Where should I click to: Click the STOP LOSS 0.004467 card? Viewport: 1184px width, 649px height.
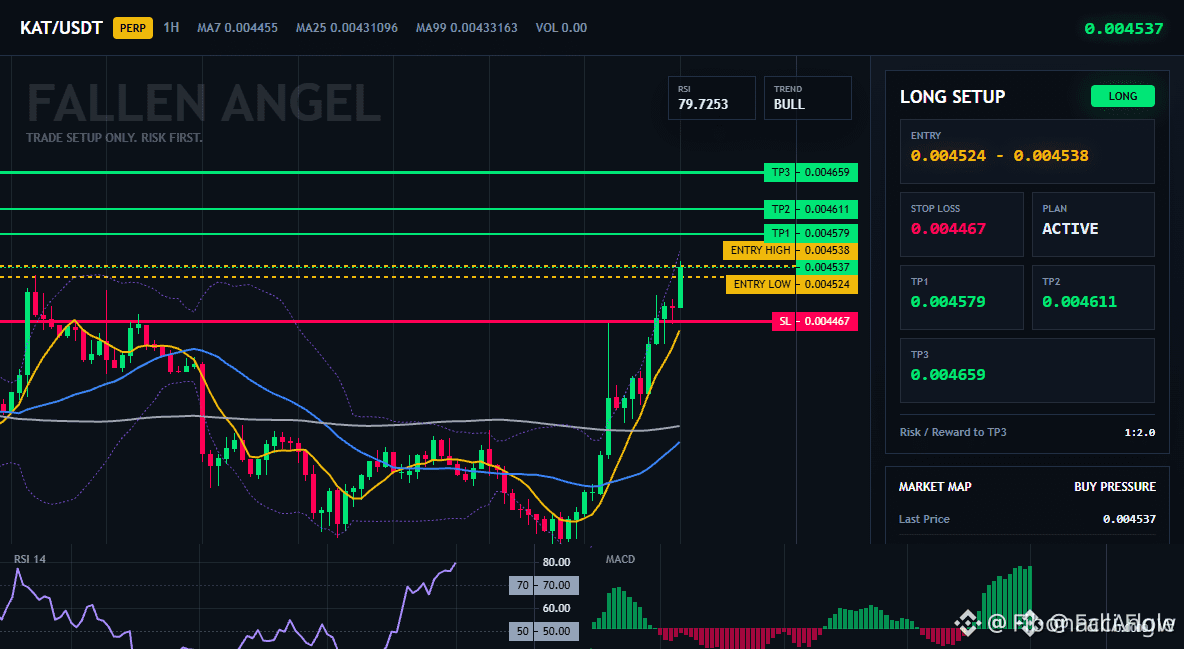(x=961, y=224)
